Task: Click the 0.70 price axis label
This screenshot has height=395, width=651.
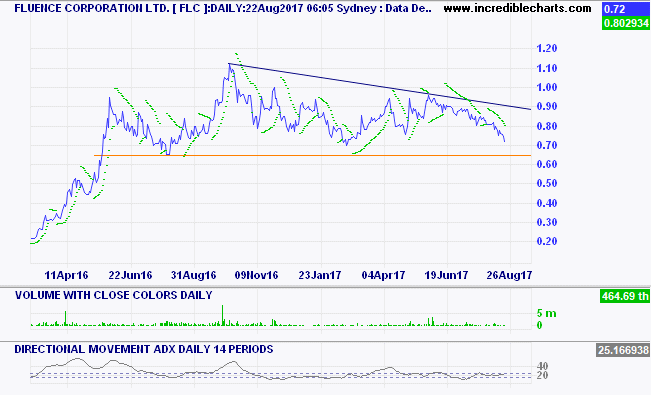Action: click(546, 145)
